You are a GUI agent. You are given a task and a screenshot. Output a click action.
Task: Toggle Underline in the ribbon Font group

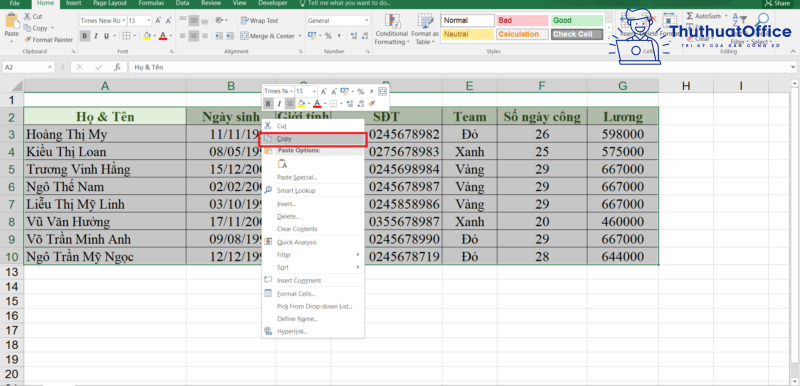click(x=106, y=36)
